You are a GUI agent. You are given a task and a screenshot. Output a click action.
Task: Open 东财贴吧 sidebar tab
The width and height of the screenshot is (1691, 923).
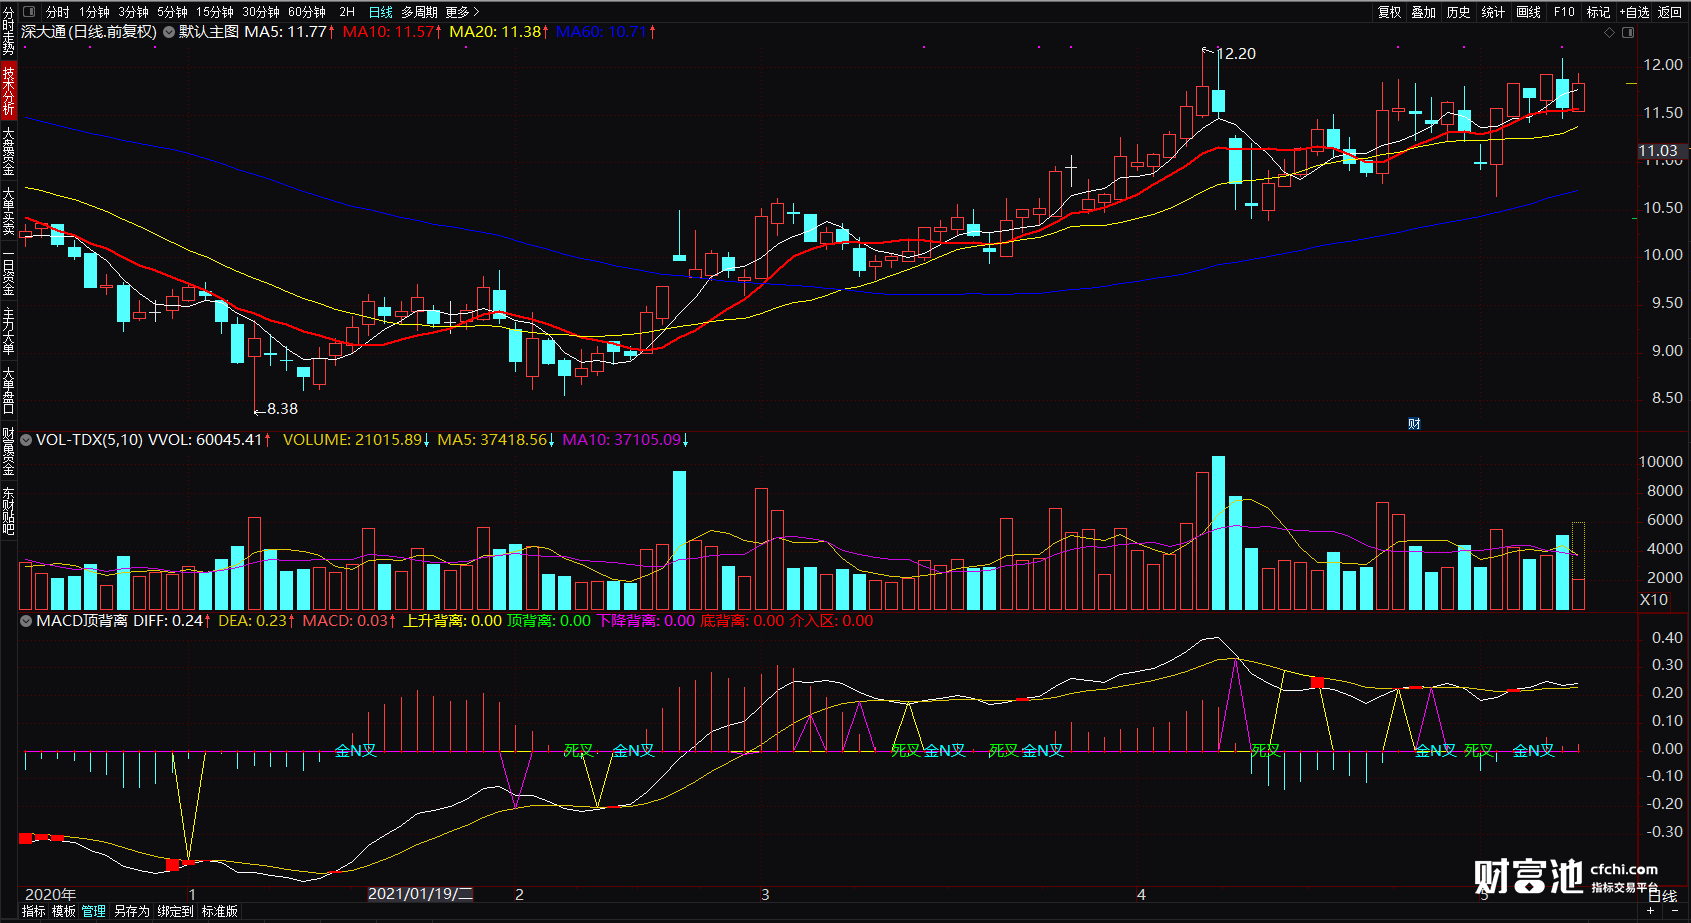8,511
